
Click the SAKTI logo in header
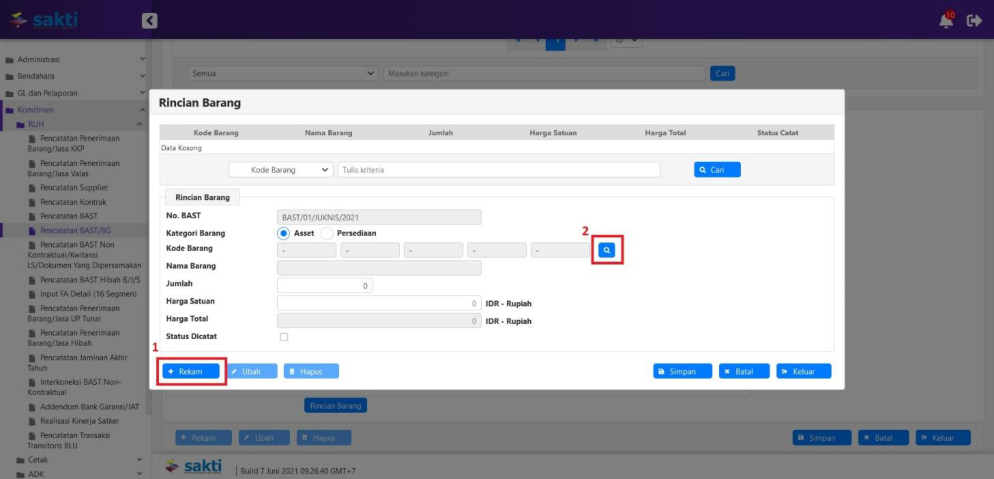pyautogui.click(x=45, y=20)
